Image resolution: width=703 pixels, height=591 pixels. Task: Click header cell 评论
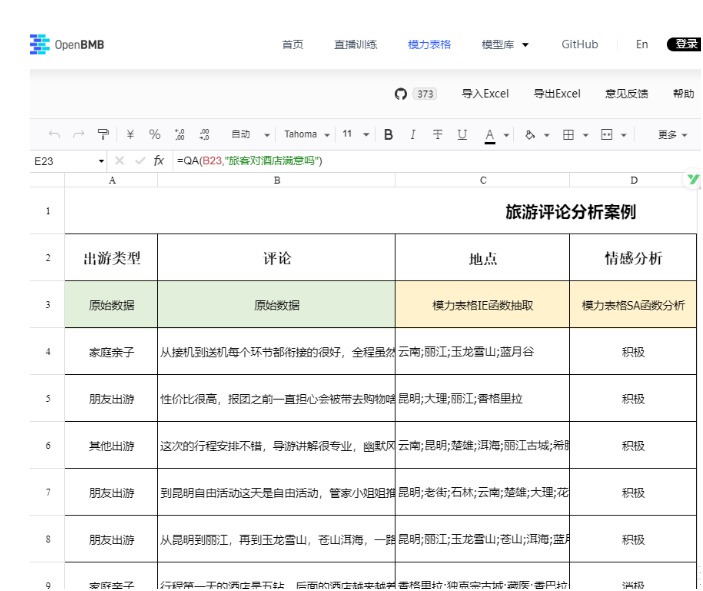point(277,258)
